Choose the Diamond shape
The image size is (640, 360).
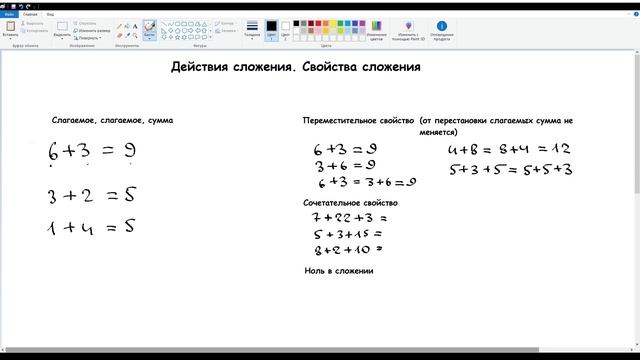(171, 31)
